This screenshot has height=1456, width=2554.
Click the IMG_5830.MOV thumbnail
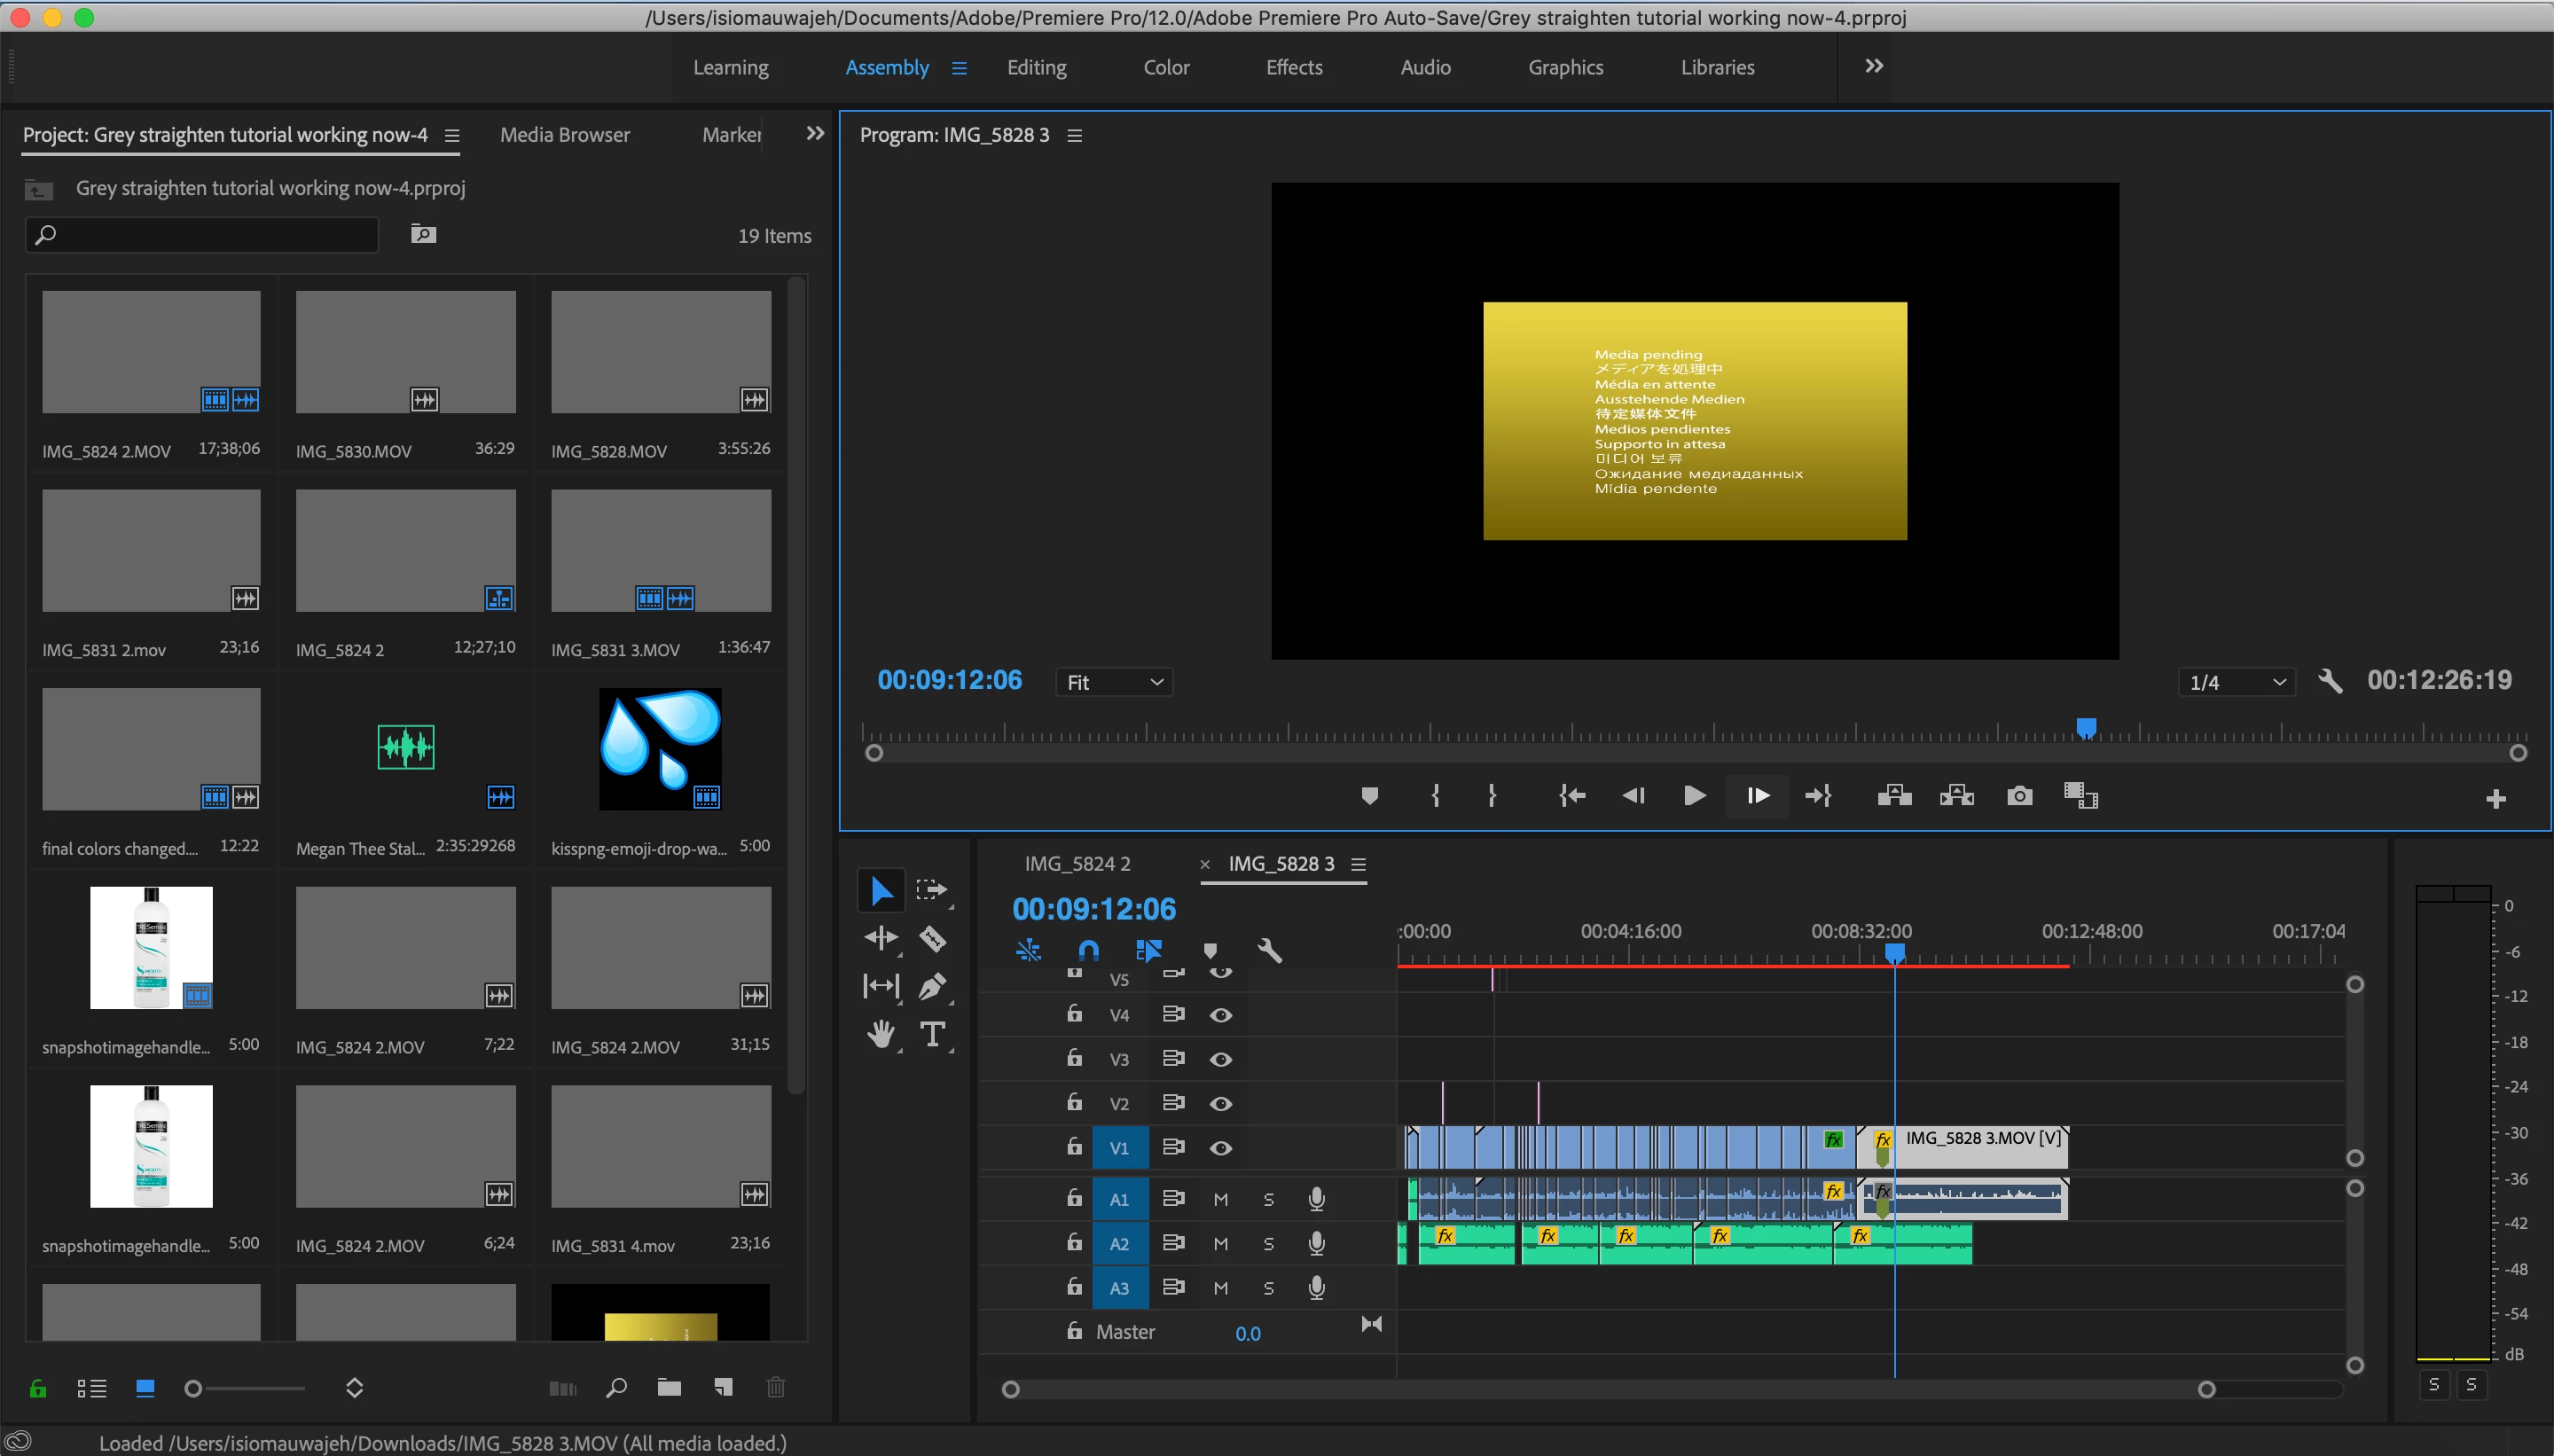[405, 352]
